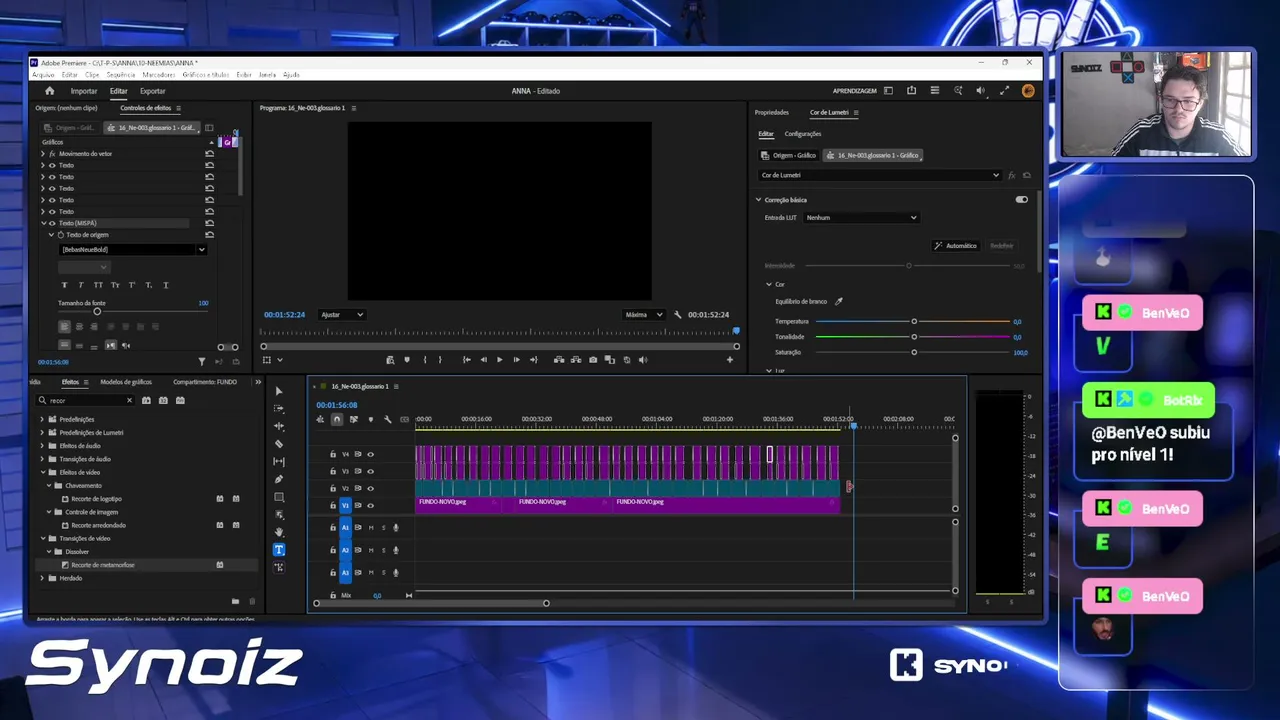
Task: Adjust the Temperatura slider handle
Action: click(x=914, y=322)
